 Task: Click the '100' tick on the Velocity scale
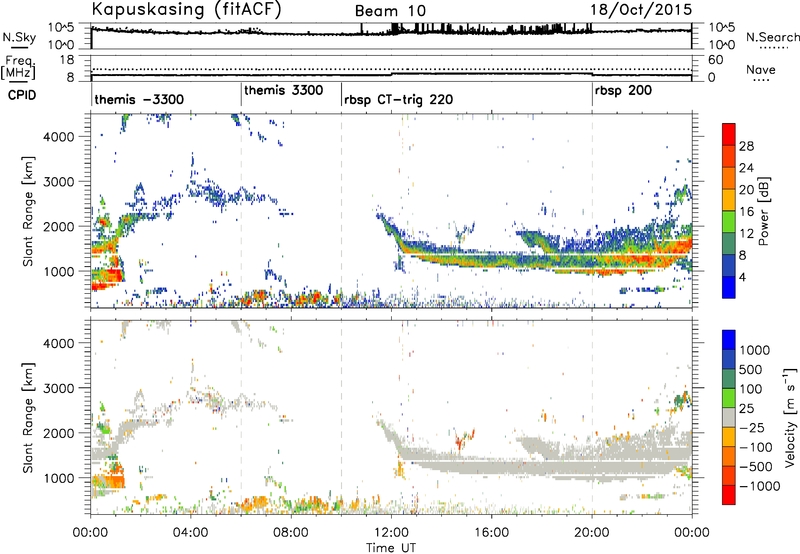click(x=751, y=389)
